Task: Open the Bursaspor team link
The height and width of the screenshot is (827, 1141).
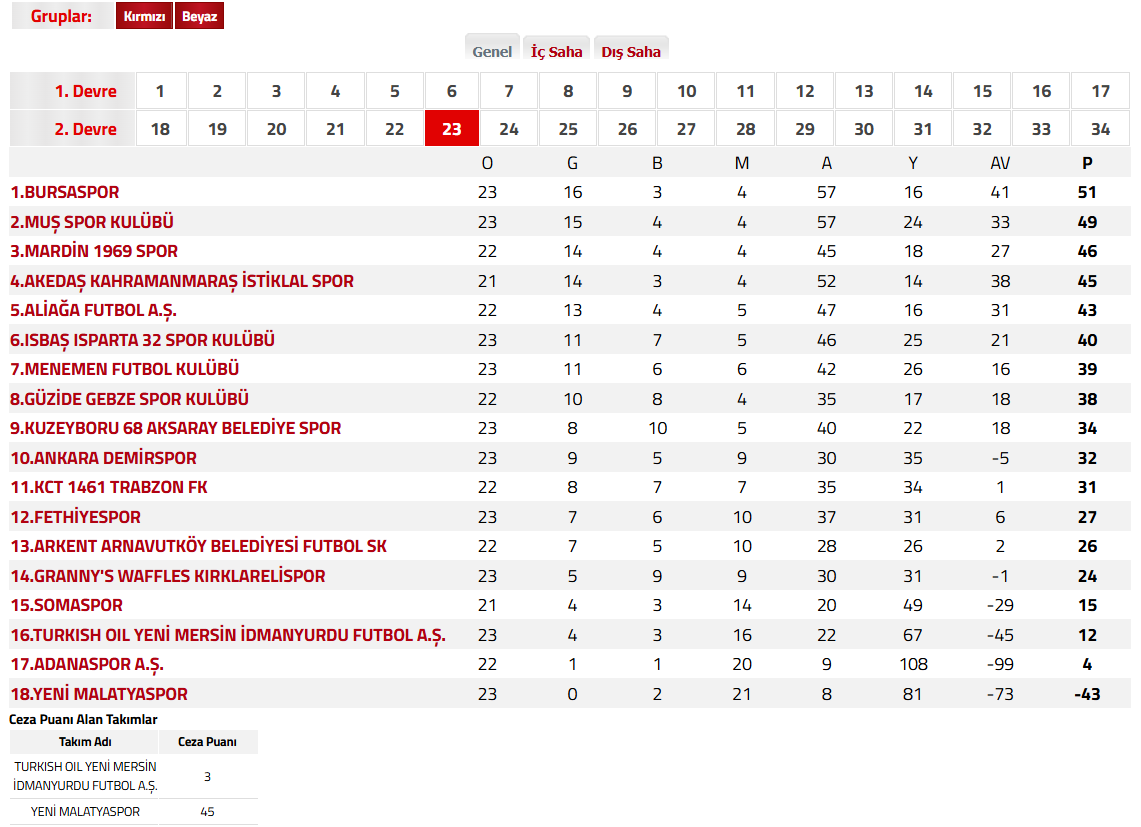Action: coord(65,192)
